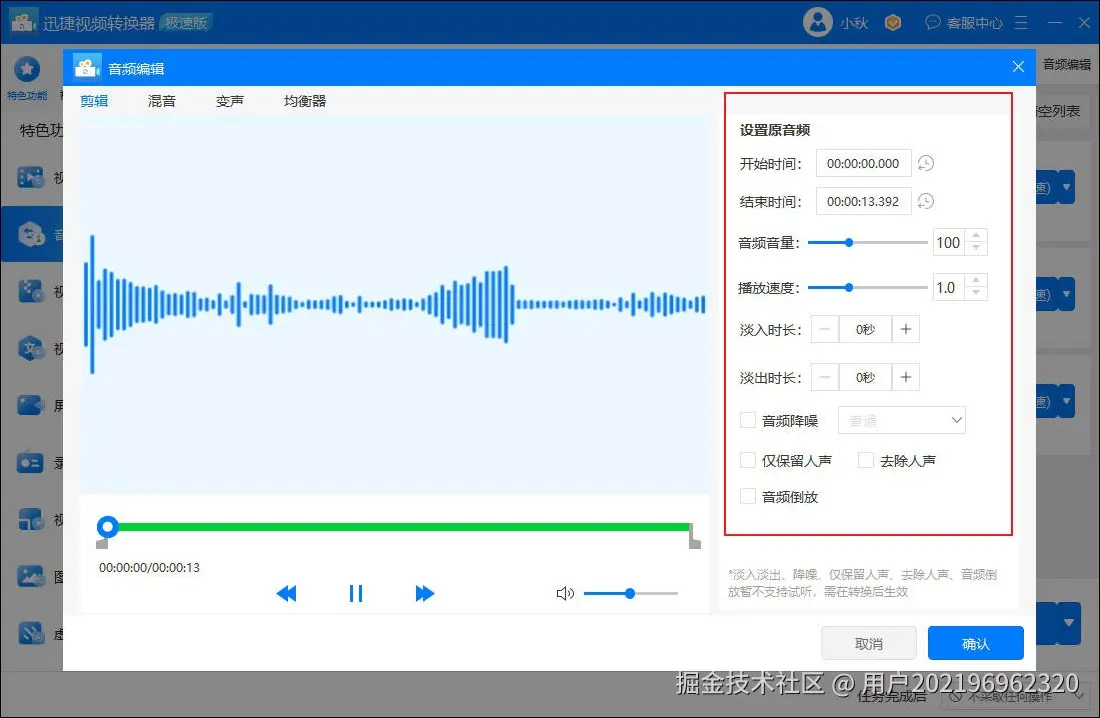Click the 确认 button
1100x718 pixels.
(975, 644)
